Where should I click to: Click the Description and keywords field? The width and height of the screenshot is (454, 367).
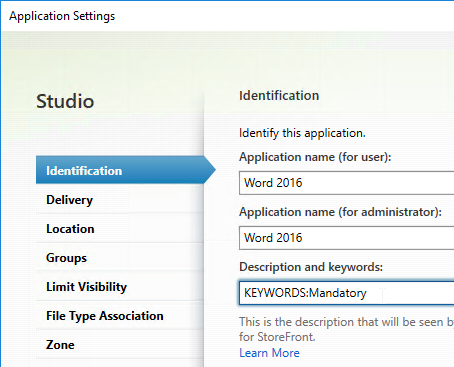tap(347, 293)
